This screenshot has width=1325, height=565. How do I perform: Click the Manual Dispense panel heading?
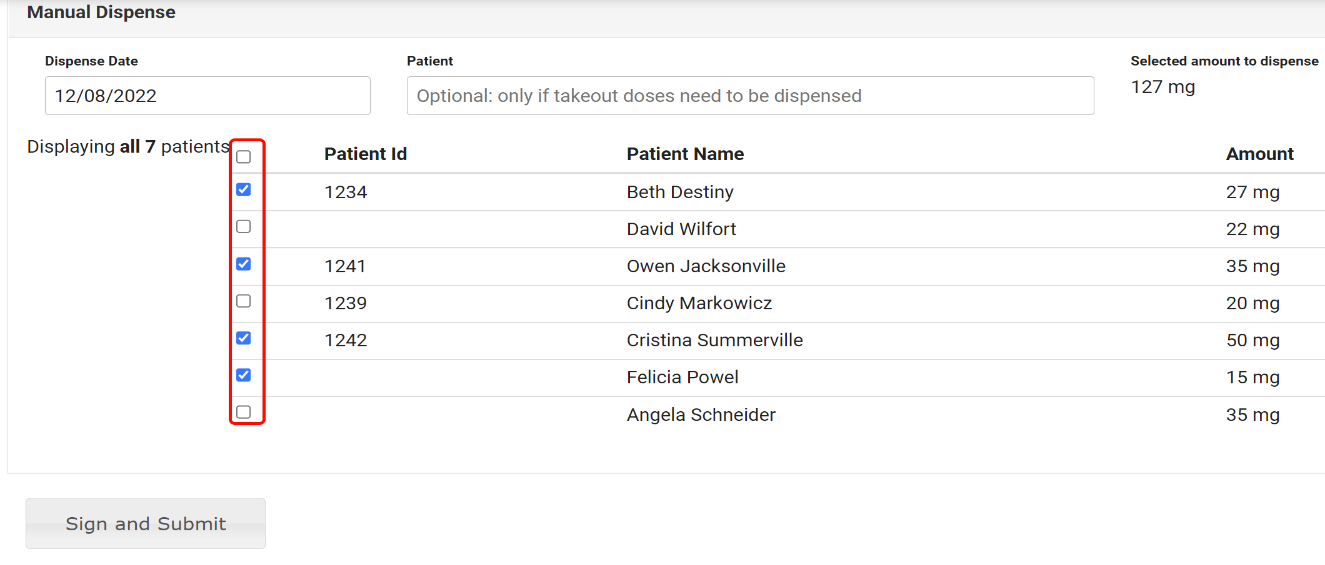pos(101,13)
